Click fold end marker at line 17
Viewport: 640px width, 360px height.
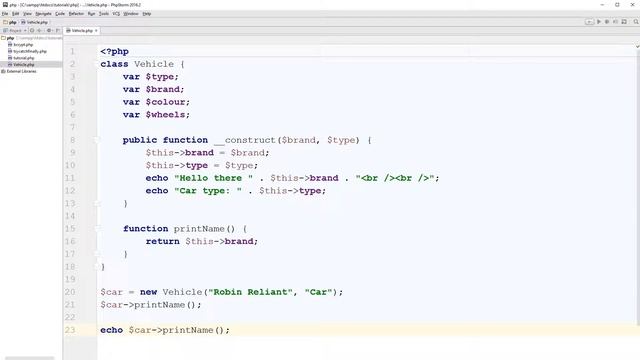click(97, 253)
